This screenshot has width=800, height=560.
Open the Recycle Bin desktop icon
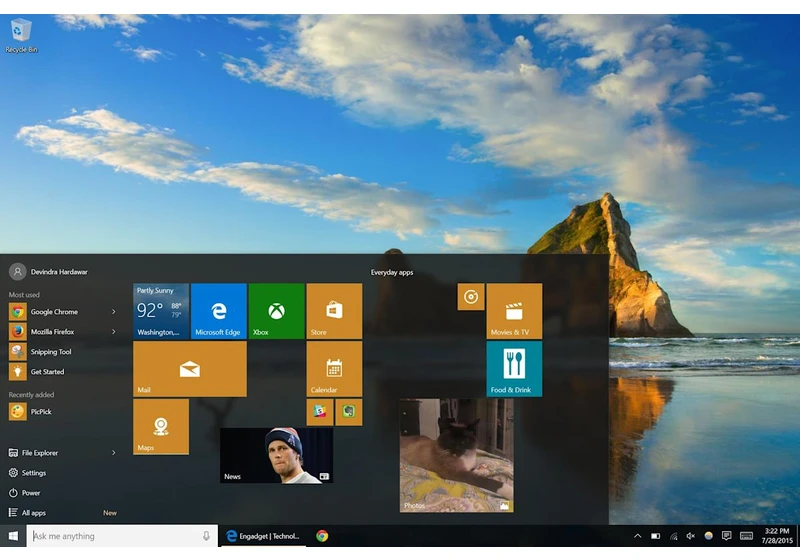(x=21, y=35)
